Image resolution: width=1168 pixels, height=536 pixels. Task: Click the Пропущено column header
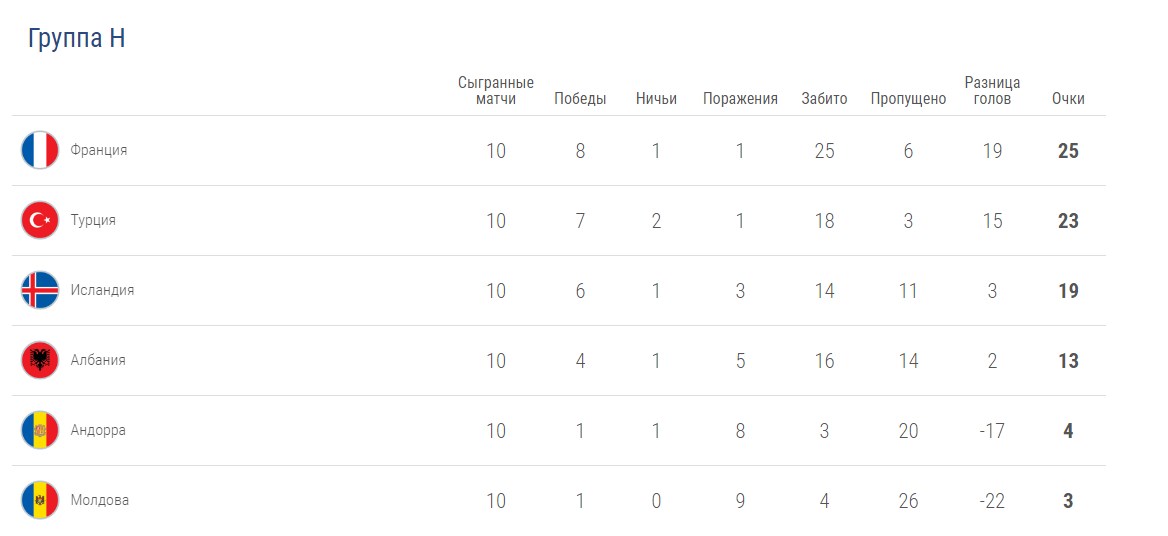[x=908, y=99]
